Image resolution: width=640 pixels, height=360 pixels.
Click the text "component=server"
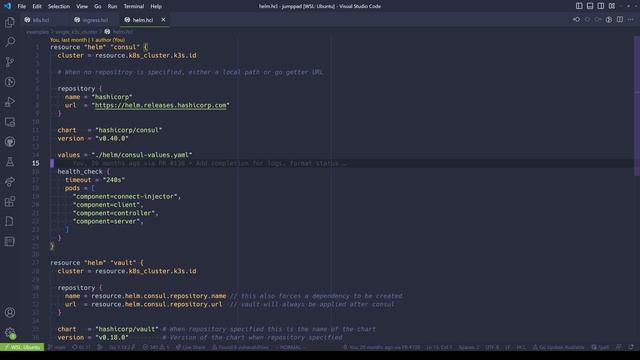(x=107, y=222)
